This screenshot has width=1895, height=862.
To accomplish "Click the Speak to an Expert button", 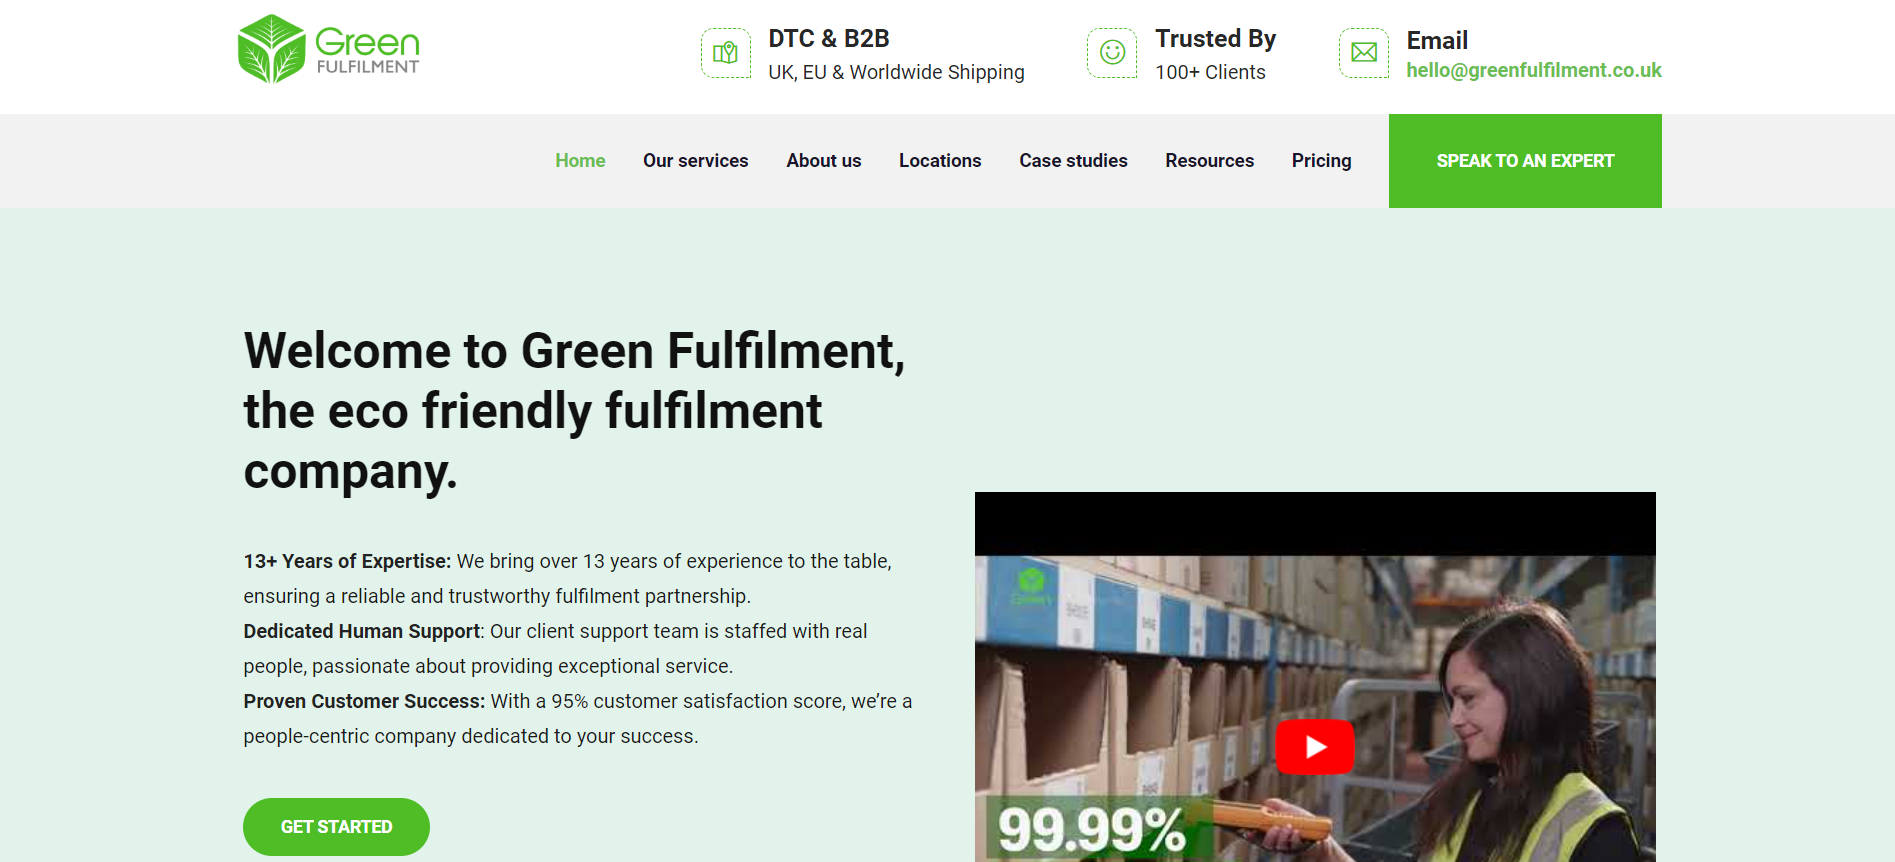I will (1525, 161).
